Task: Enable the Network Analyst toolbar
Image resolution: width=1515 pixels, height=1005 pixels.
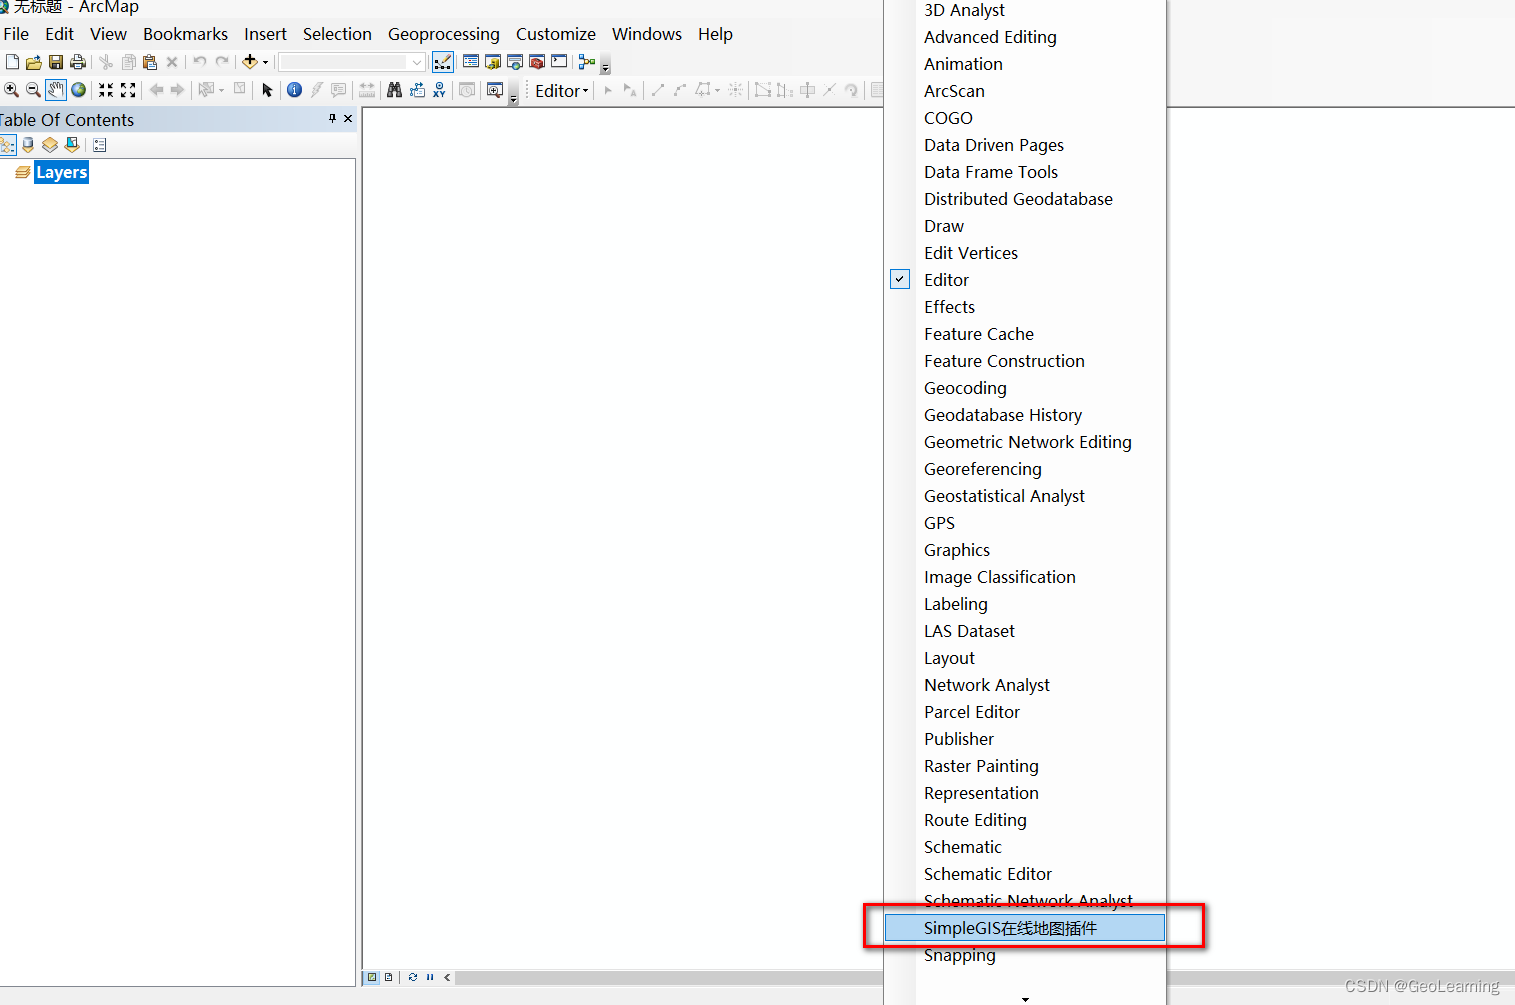Action: (x=1025, y=685)
